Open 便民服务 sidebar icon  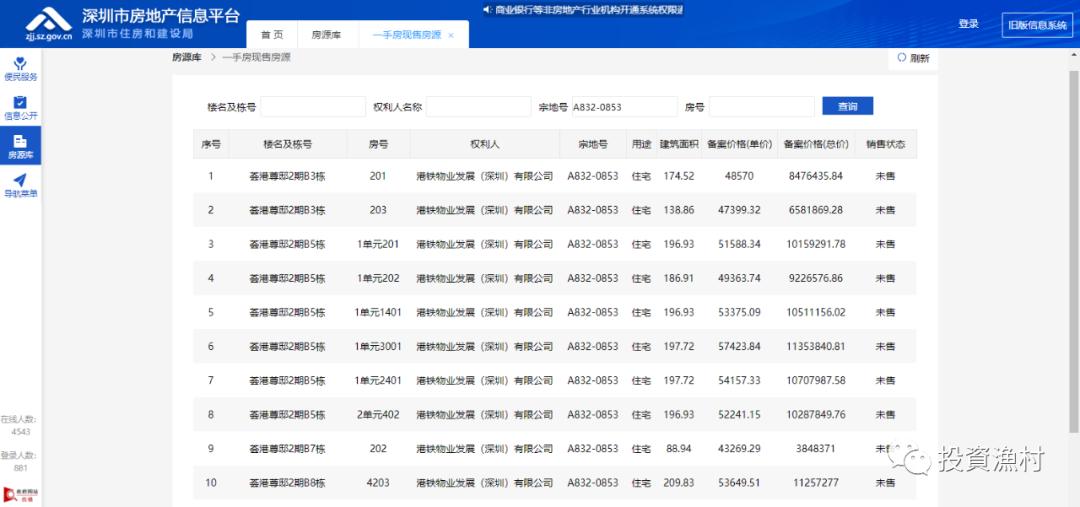point(20,69)
